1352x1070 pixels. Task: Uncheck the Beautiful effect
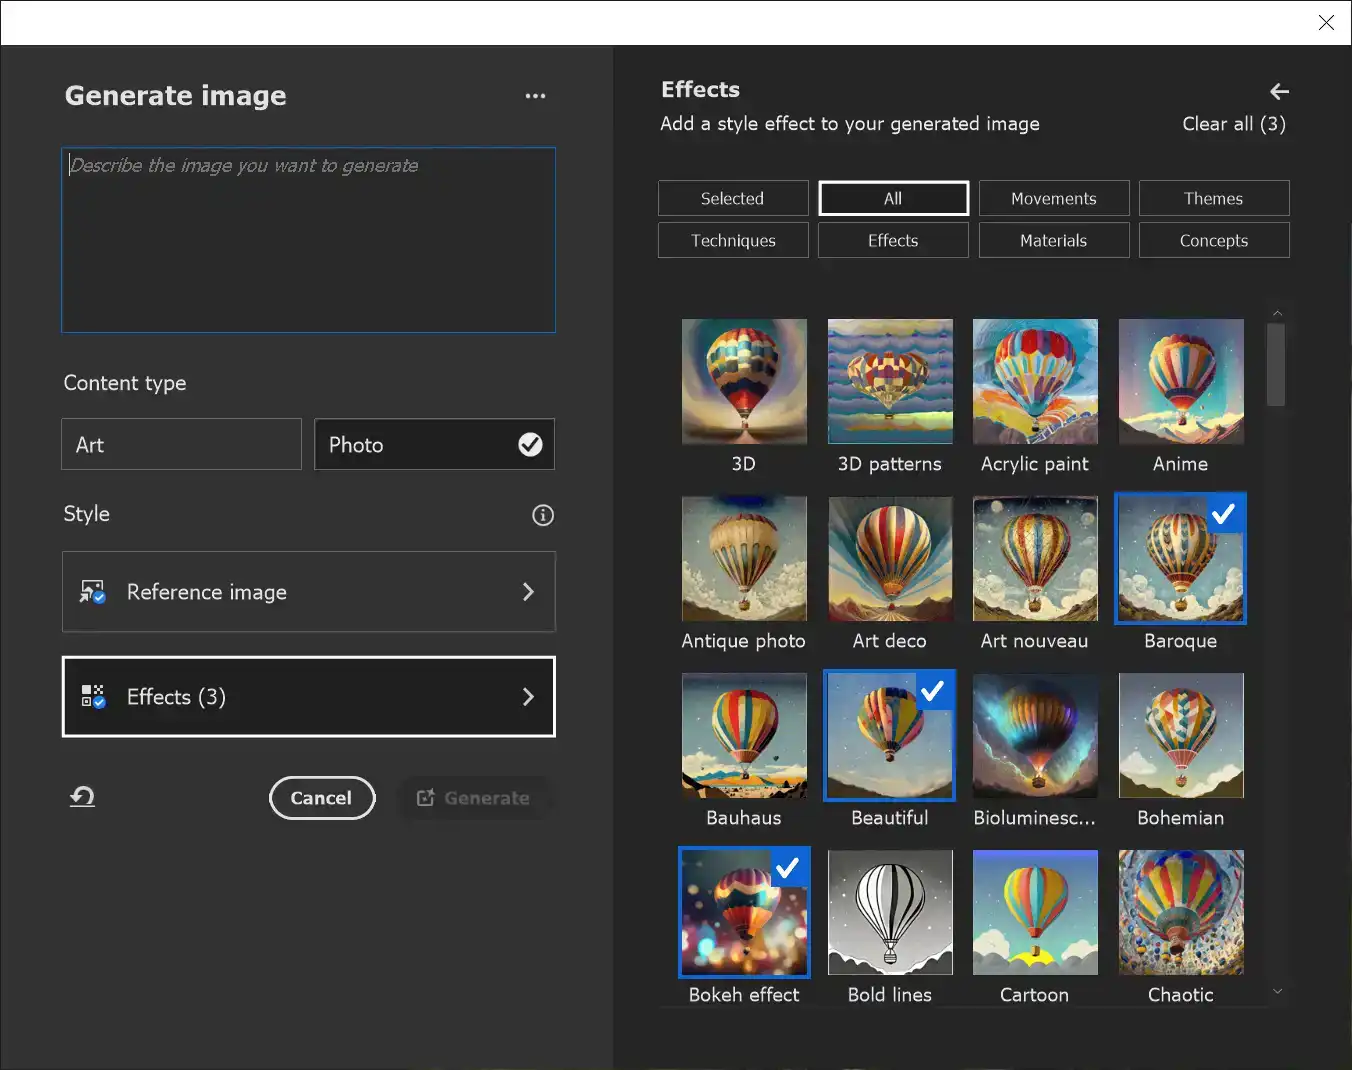932,690
